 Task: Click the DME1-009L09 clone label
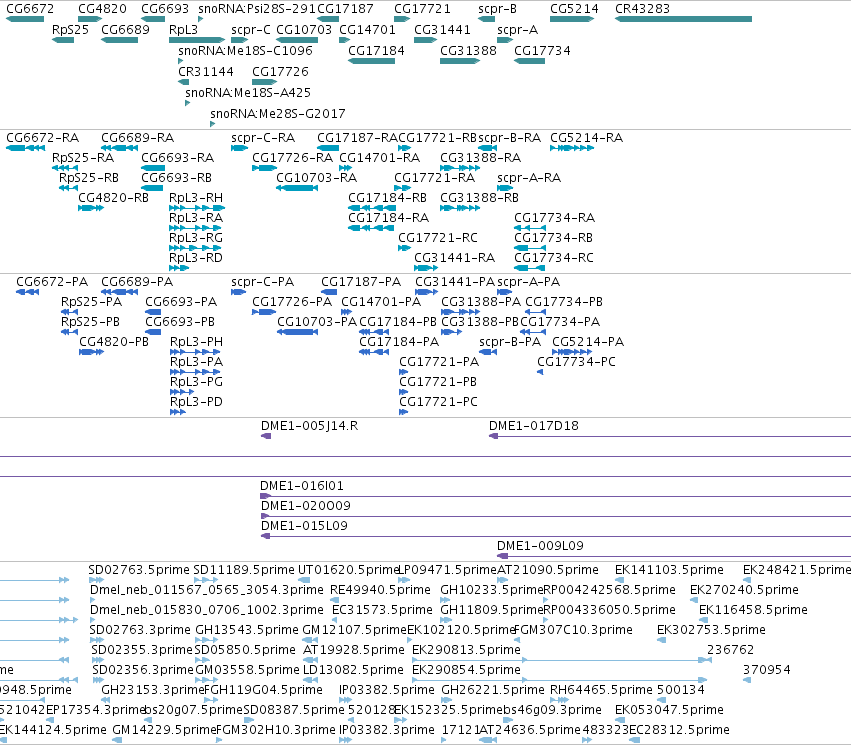coord(541,546)
